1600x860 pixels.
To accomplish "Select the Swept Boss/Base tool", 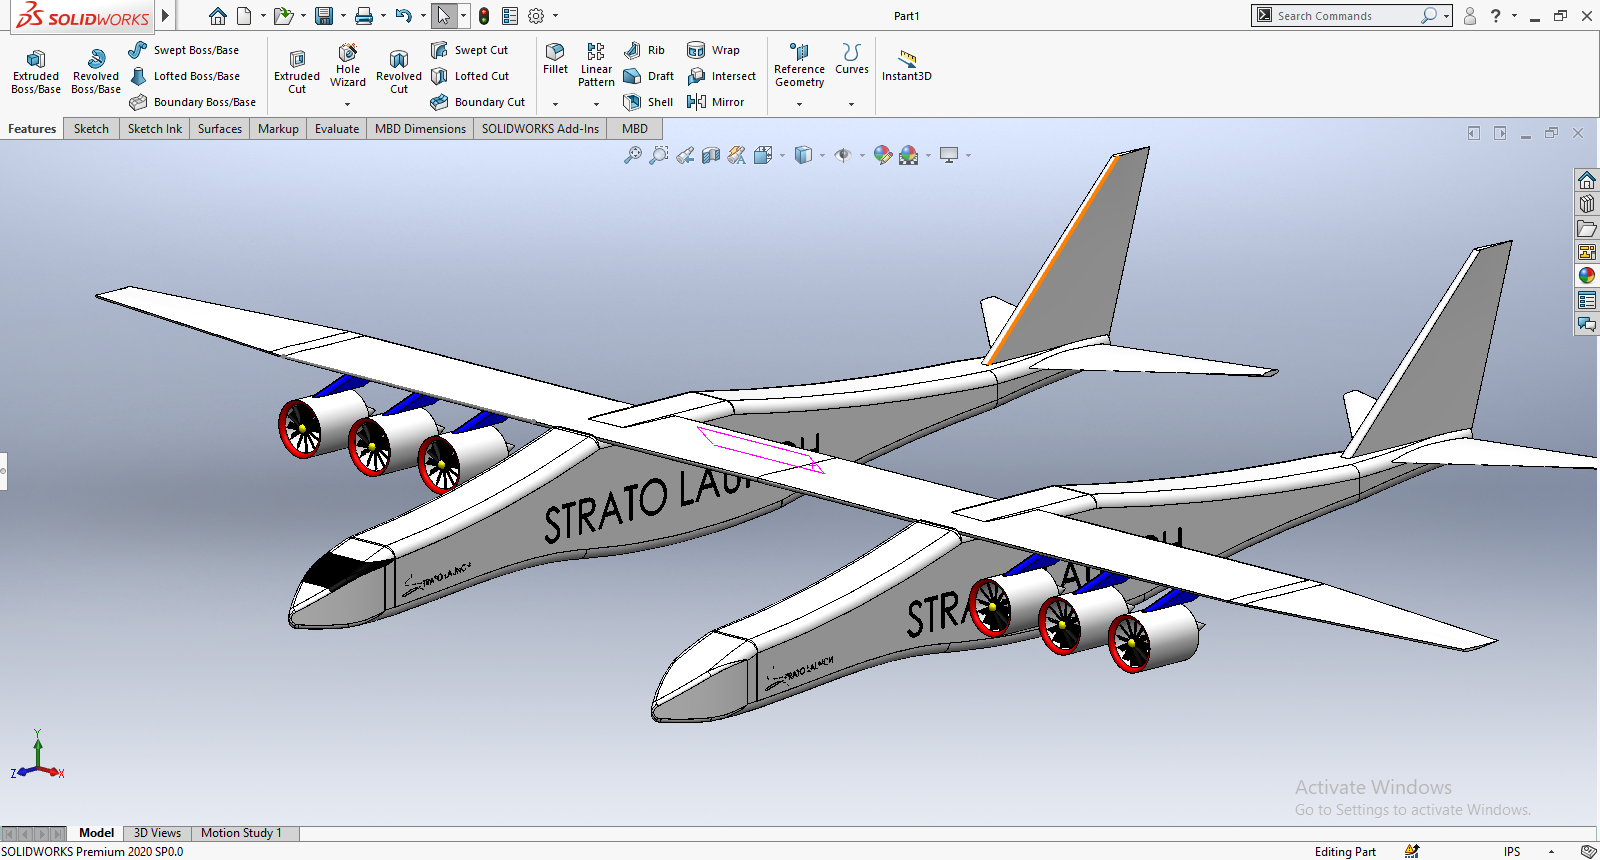I will coord(184,50).
